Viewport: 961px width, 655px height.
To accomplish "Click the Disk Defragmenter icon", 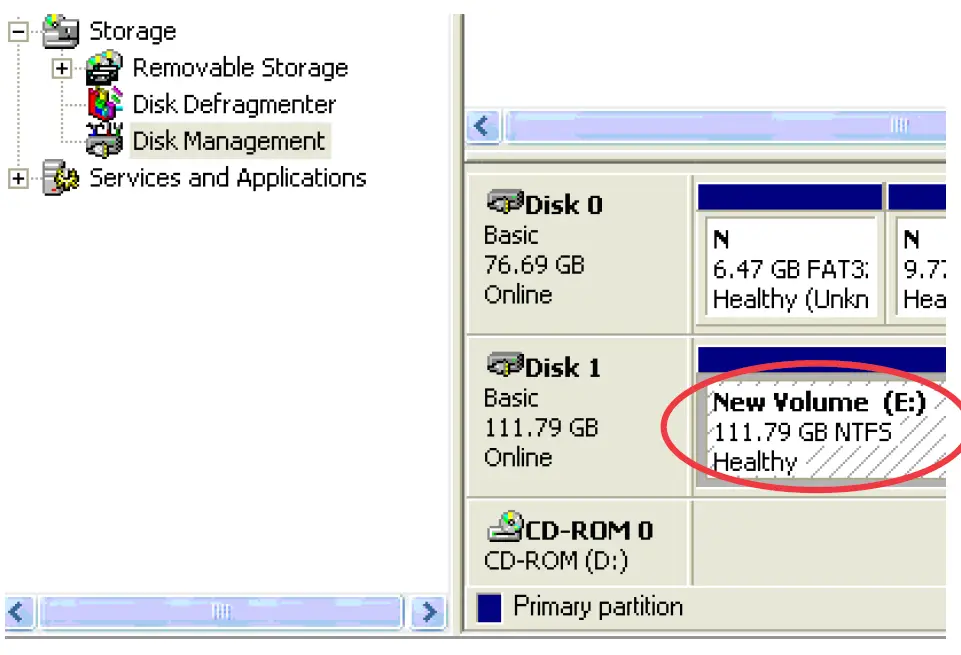I will point(104,104).
